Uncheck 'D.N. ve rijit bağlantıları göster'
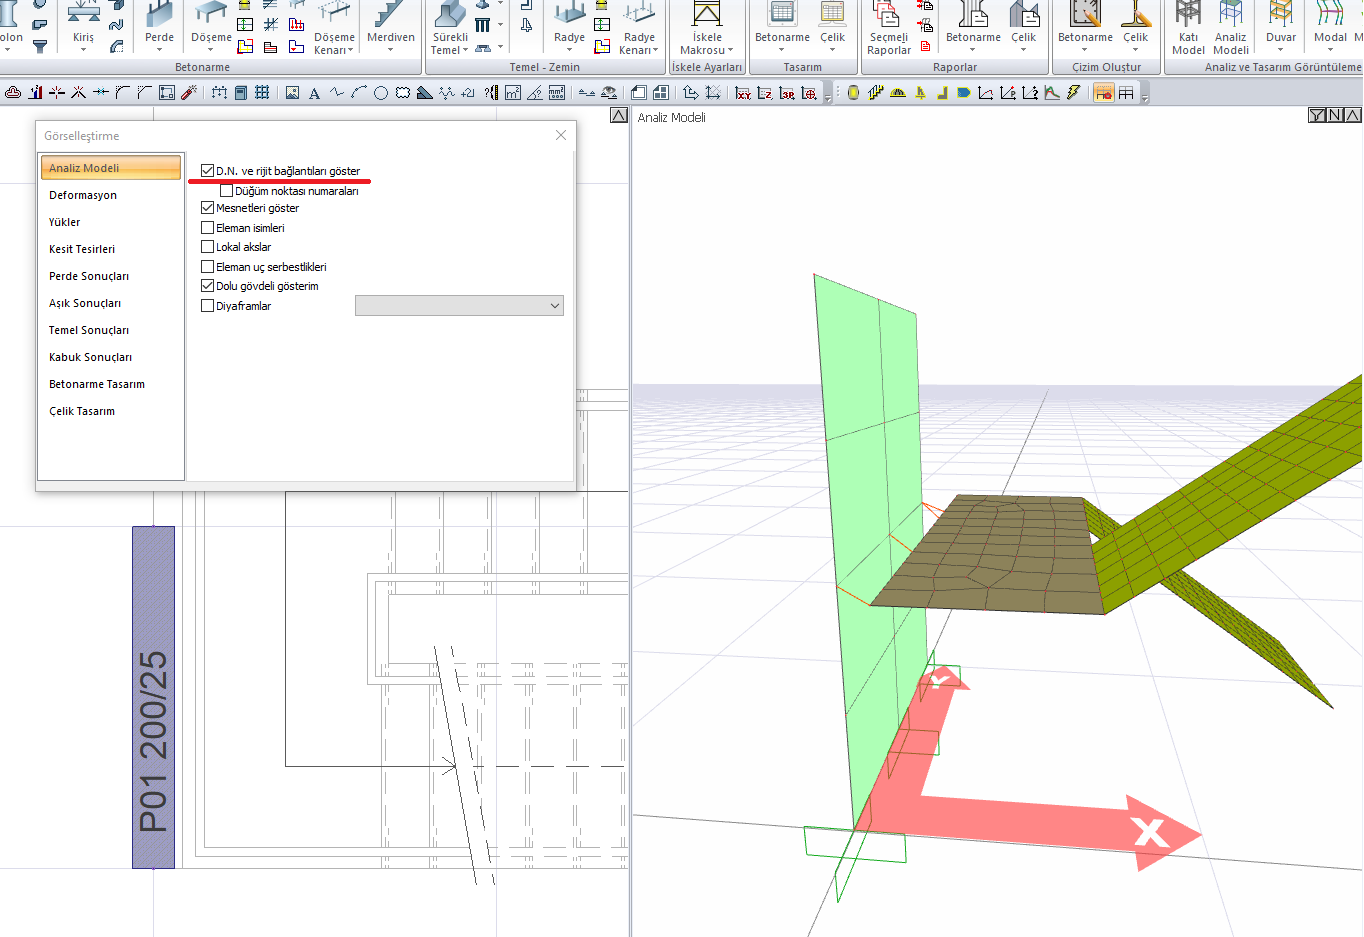This screenshot has width=1364, height=937. [207, 171]
